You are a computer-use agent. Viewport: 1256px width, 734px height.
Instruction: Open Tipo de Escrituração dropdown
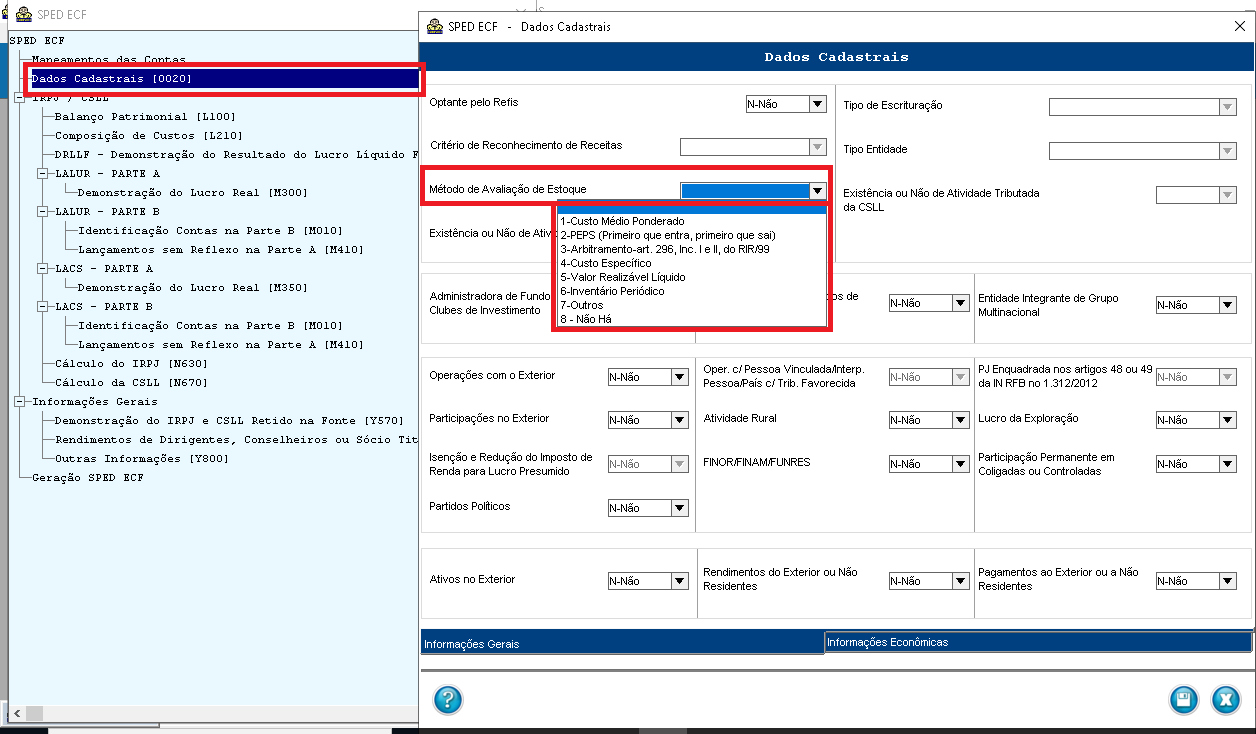(1228, 107)
